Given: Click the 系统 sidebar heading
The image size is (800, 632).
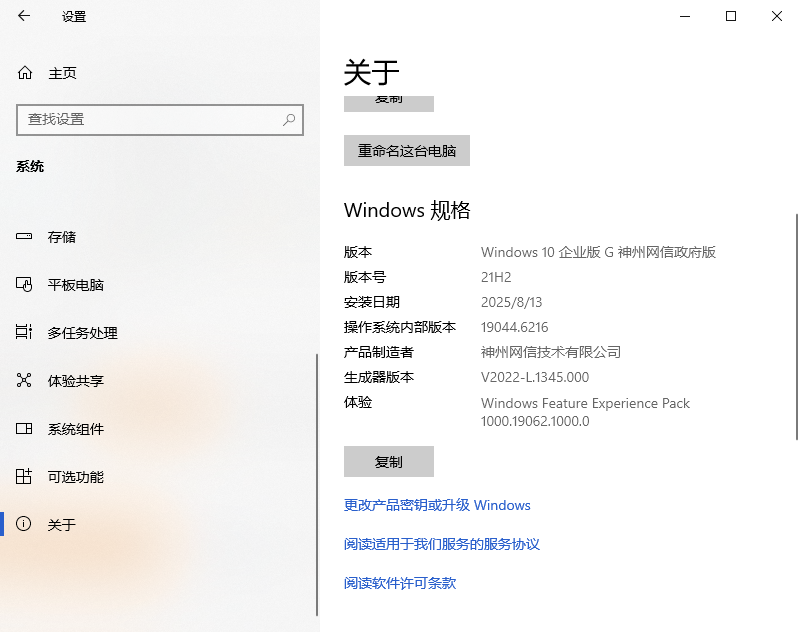Looking at the screenshot, I should (x=30, y=166).
